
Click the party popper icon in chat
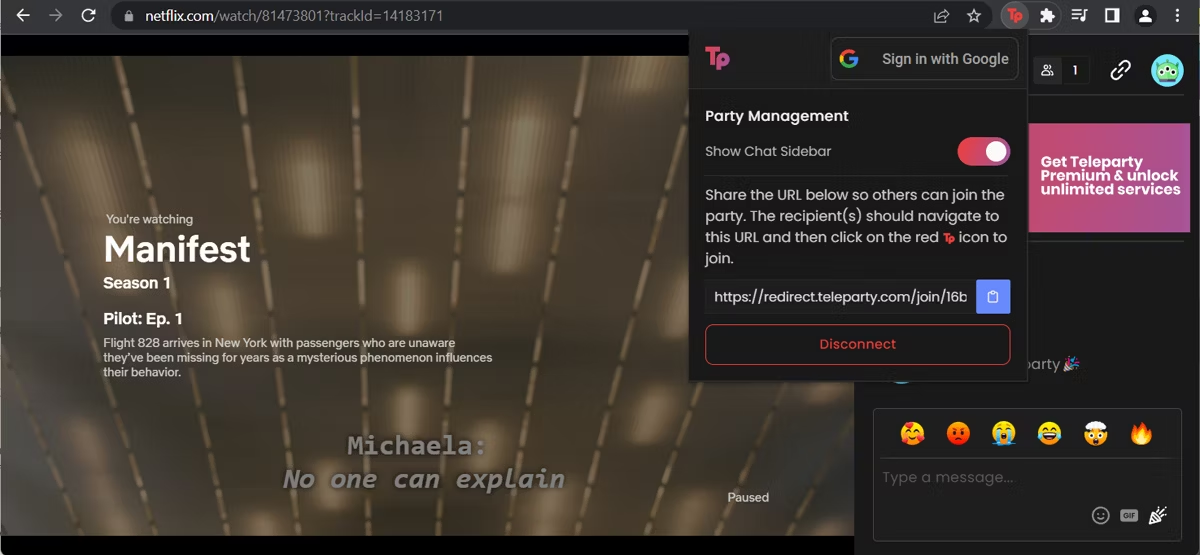click(x=1158, y=515)
